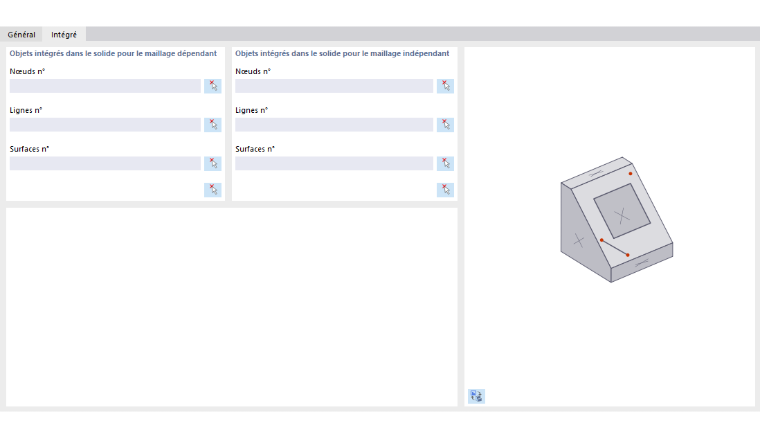Click heading 'Objets intégrés dans le solide pour le maillage indépendant'
Screen dimensions: 760x438
[342, 53]
